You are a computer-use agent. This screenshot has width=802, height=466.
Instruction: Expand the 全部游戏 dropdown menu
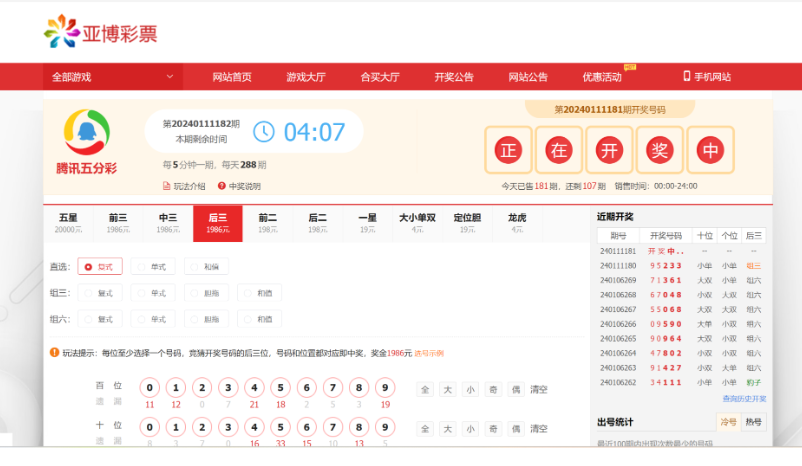[113, 77]
